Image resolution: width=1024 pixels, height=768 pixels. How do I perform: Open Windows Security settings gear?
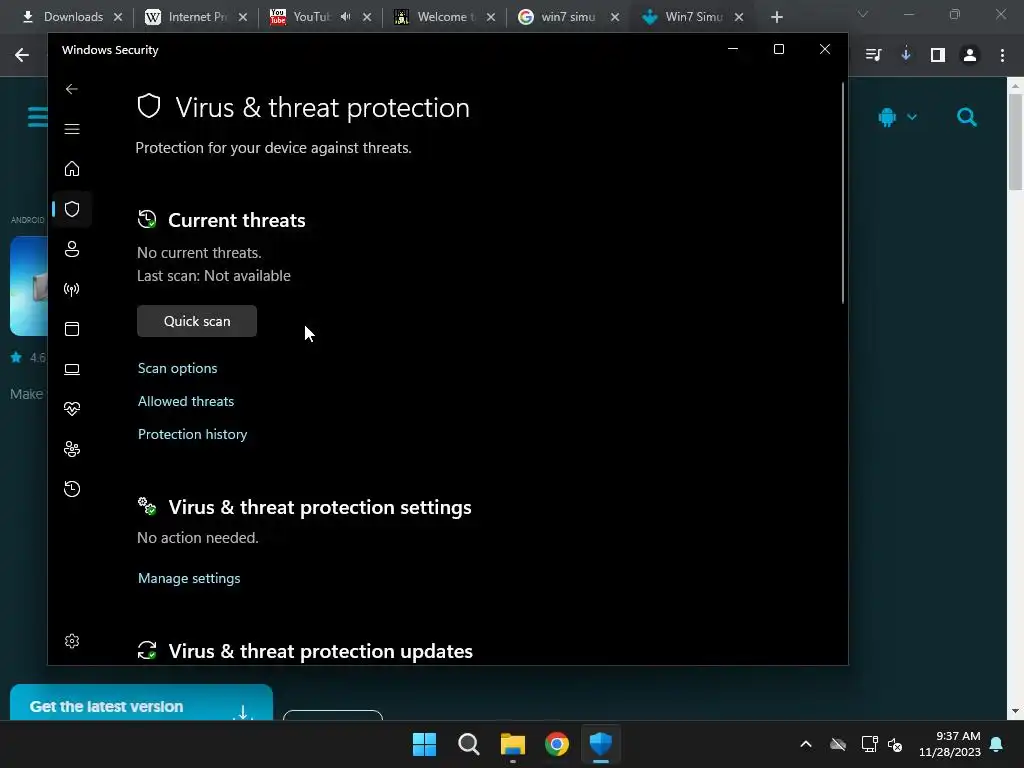click(x=72, y=641)
